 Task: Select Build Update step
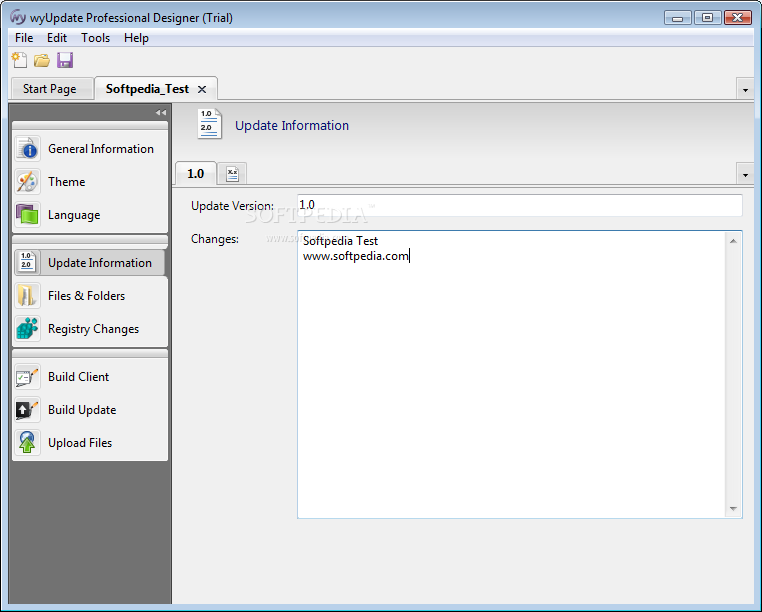(90, 410)
